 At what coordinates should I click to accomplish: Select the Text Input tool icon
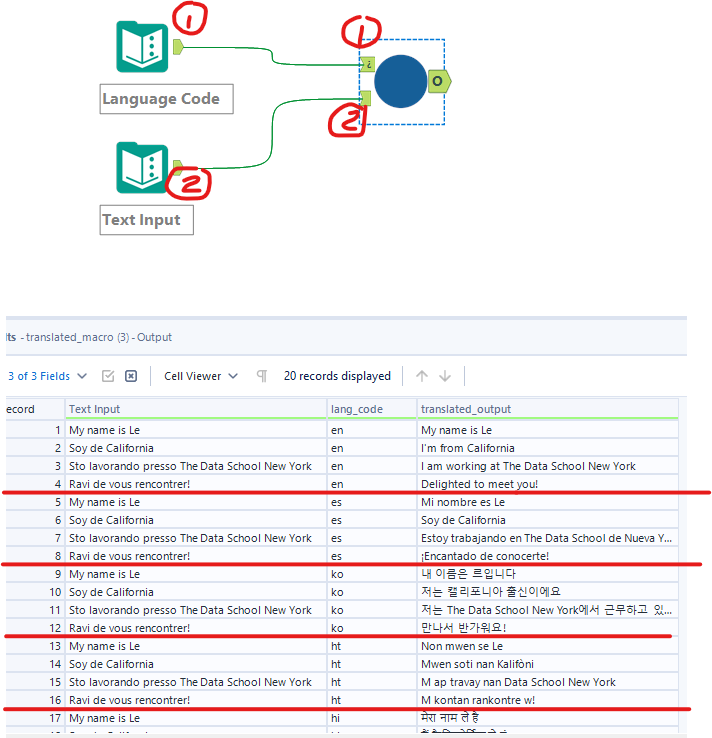[x=142, y=168]
